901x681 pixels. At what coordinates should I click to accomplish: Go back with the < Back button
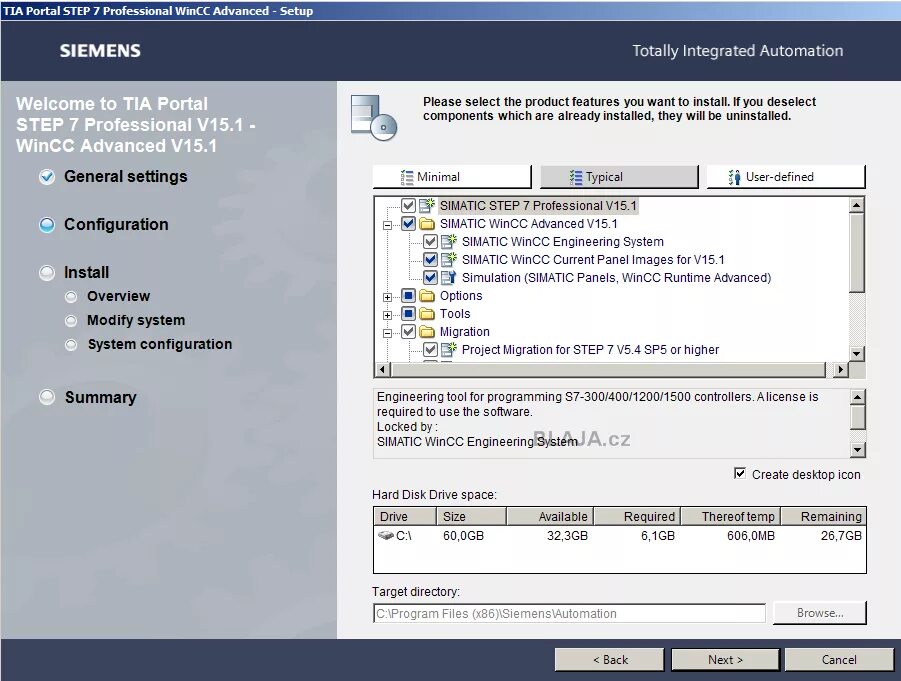(609, 659)
